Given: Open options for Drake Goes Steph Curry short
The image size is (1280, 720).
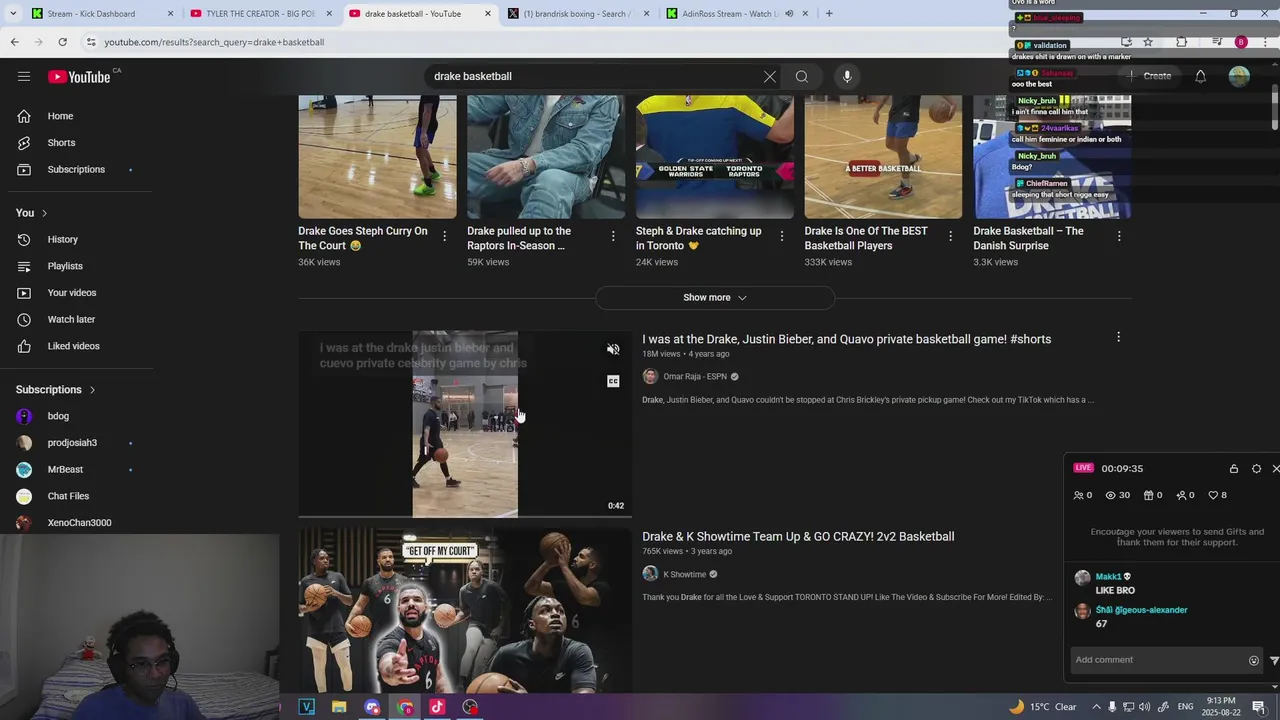Looking at the screenshot, I should pyautogui.click(x=444, y=236).
